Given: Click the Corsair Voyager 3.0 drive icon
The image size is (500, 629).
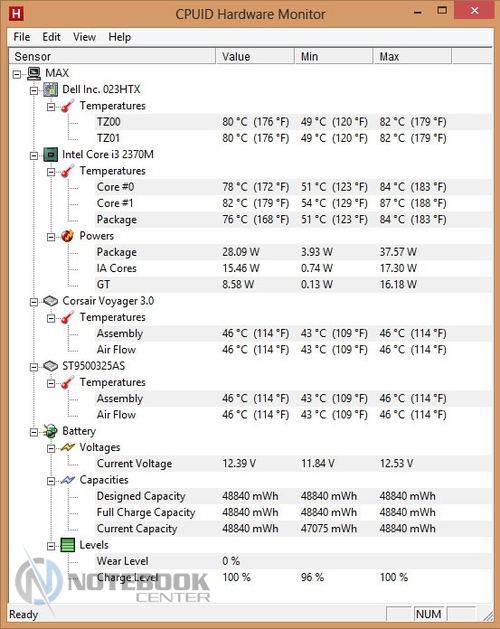Looking at the screenshot, I should tap(51, 301).
